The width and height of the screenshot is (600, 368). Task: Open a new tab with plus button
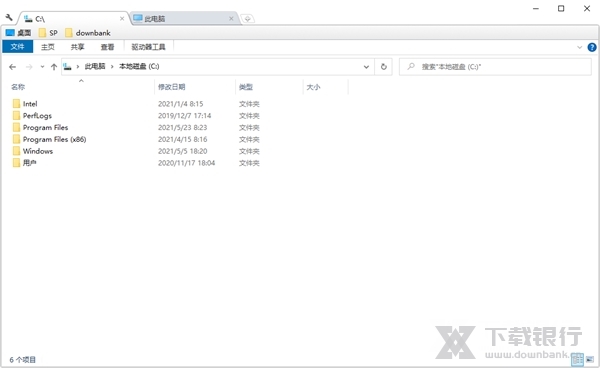[248, 19]
